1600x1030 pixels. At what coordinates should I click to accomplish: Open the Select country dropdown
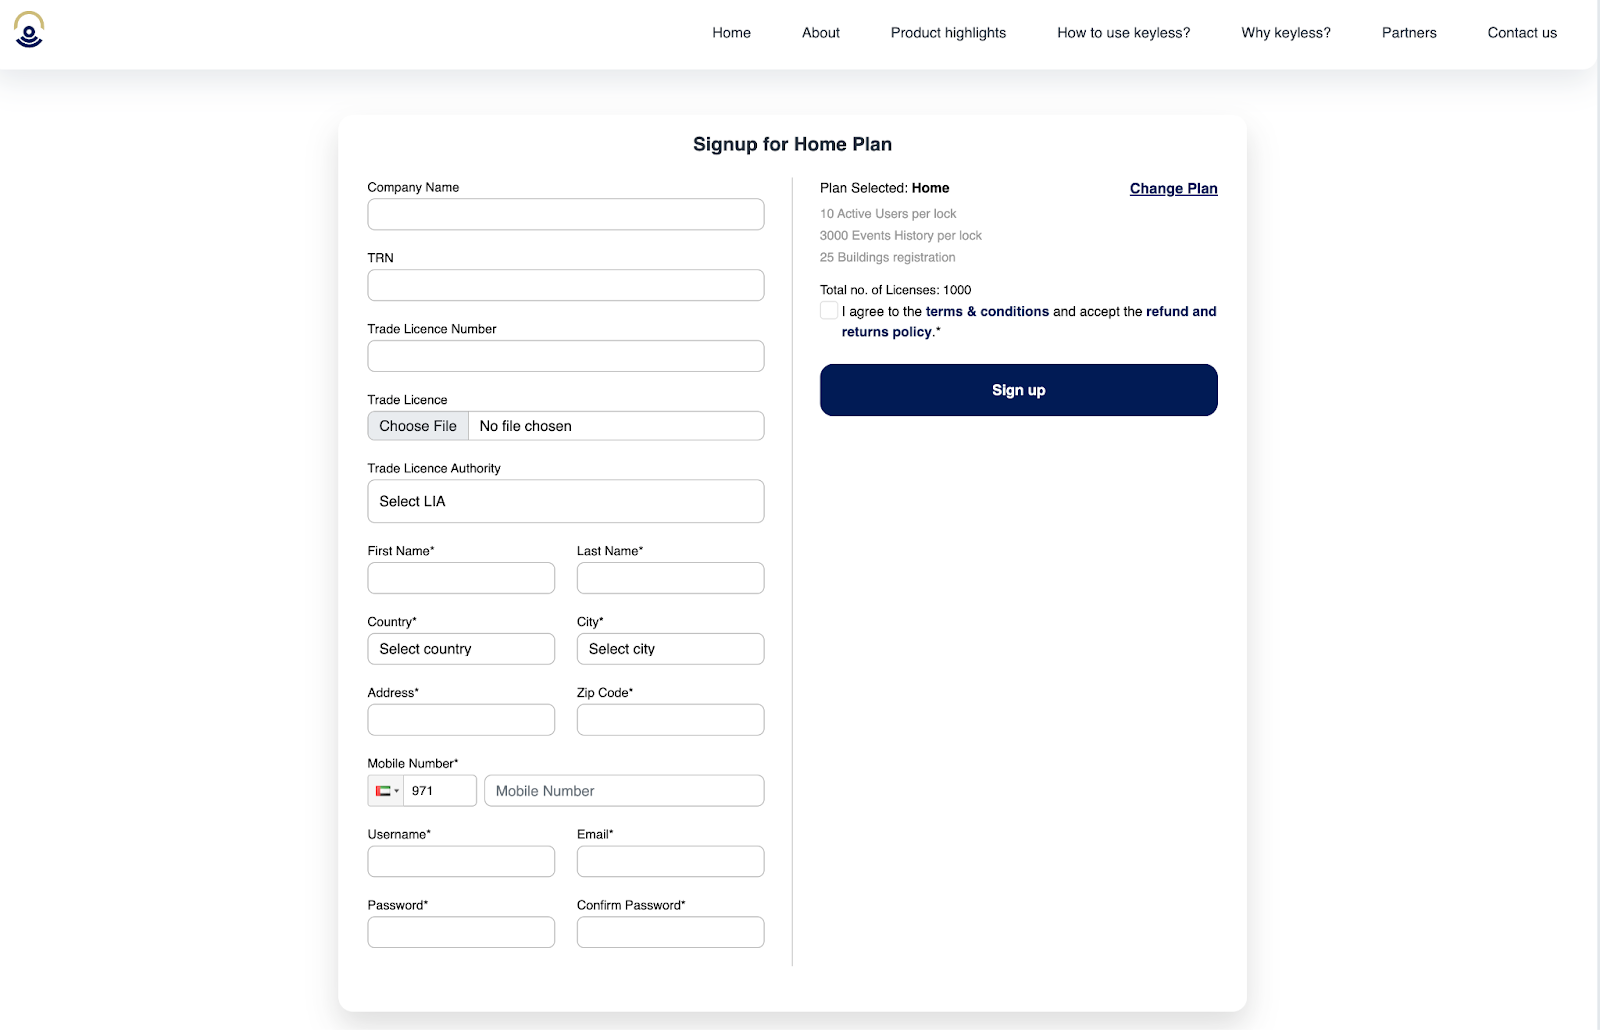tap(461, 649)
